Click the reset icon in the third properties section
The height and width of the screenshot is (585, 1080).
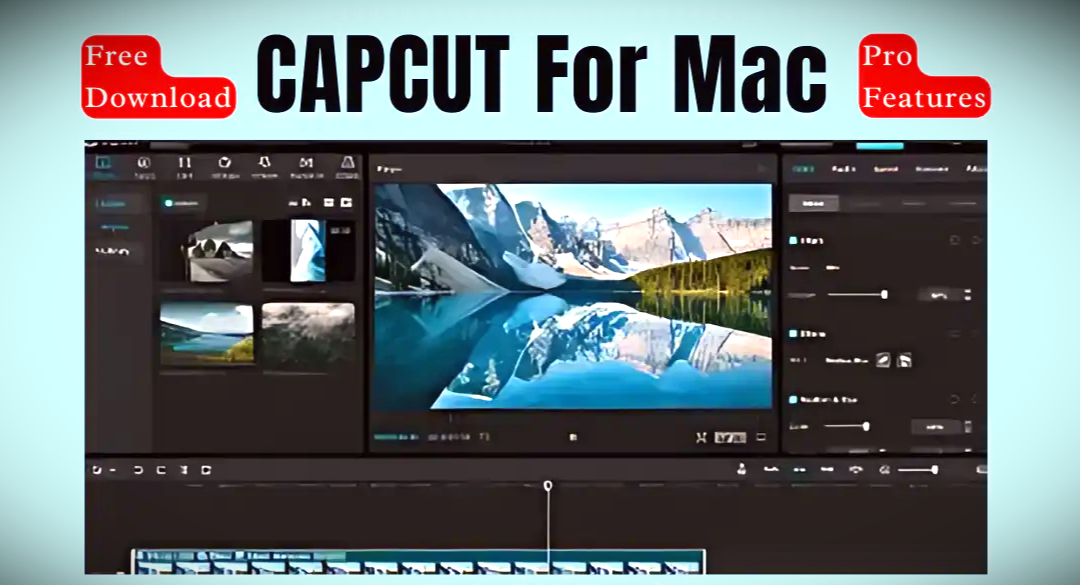pyautogui.click(x=955, y=400)
